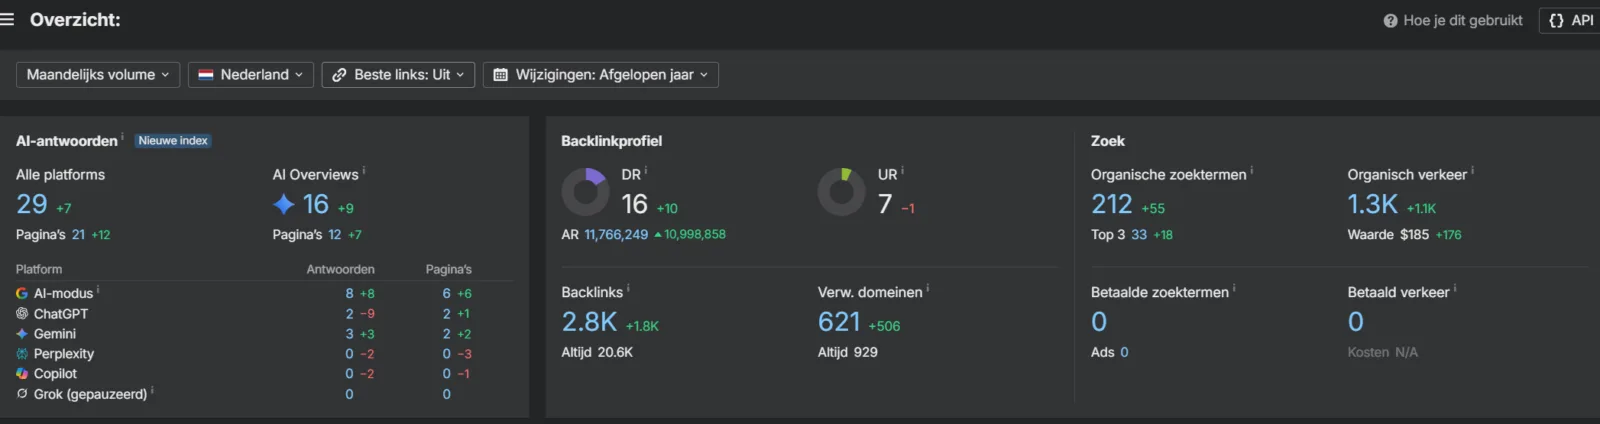This screenshot has height=424, width=1600.
Task: Open Verw. domeinen value 621
Action: (839, 322)
